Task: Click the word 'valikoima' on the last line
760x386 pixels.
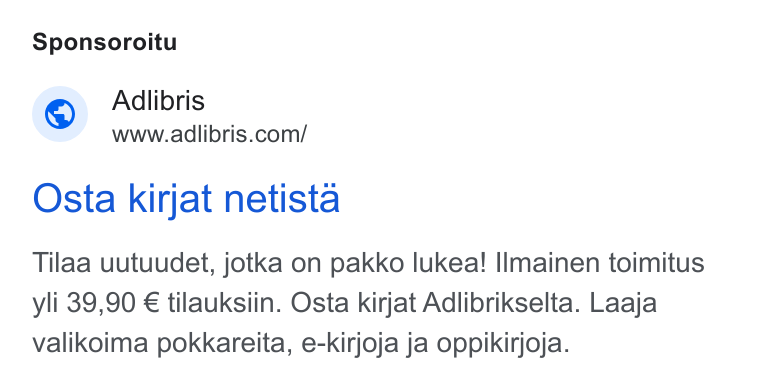Action: [x=90, y=343]
